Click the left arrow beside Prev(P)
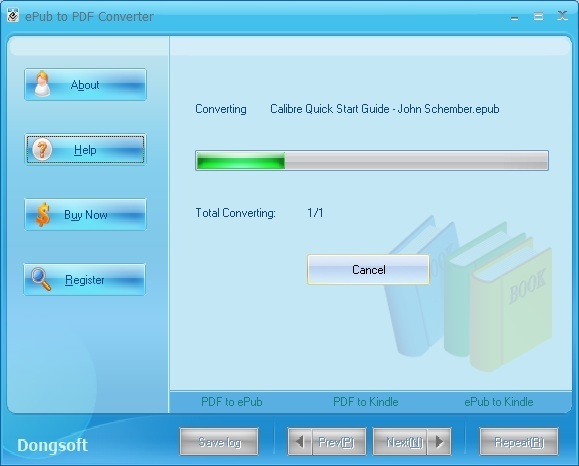This screenshot has width=579, height=466. click(x=300, y=442)
